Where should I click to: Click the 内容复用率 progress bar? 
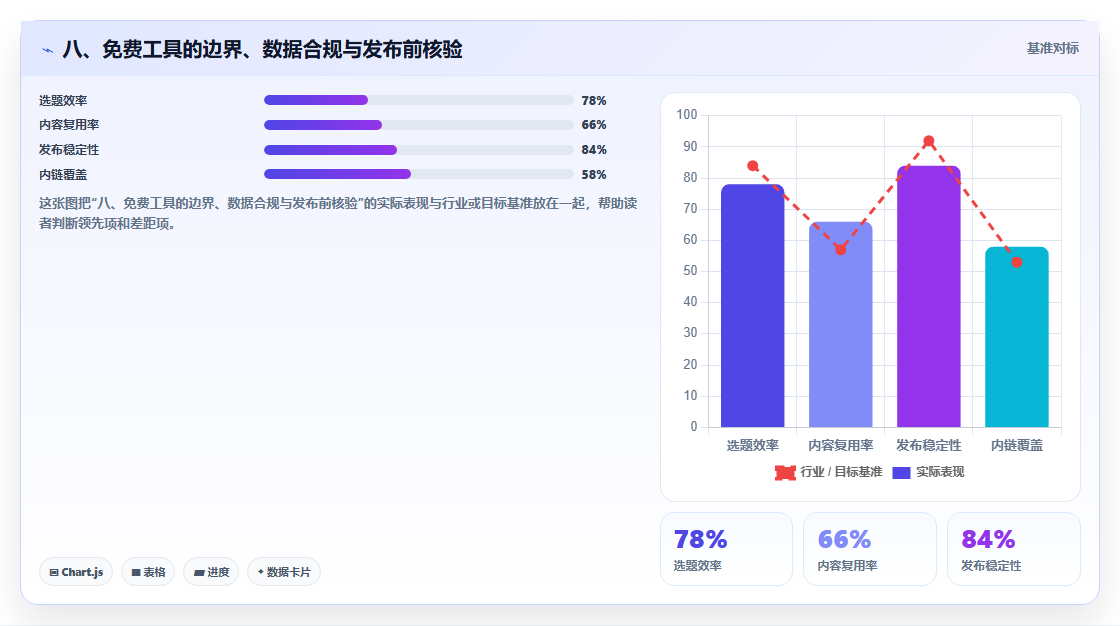tap(419, 125)
